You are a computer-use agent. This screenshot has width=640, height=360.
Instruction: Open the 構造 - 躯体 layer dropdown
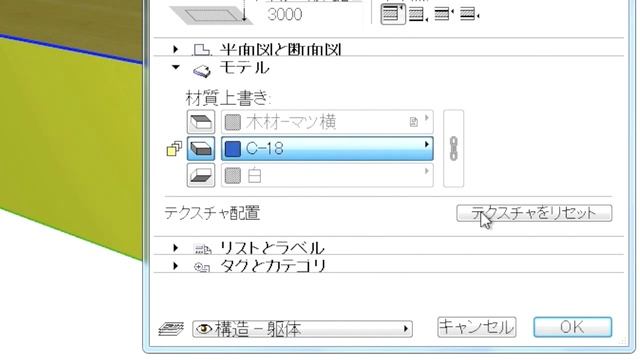pos(302,329)
